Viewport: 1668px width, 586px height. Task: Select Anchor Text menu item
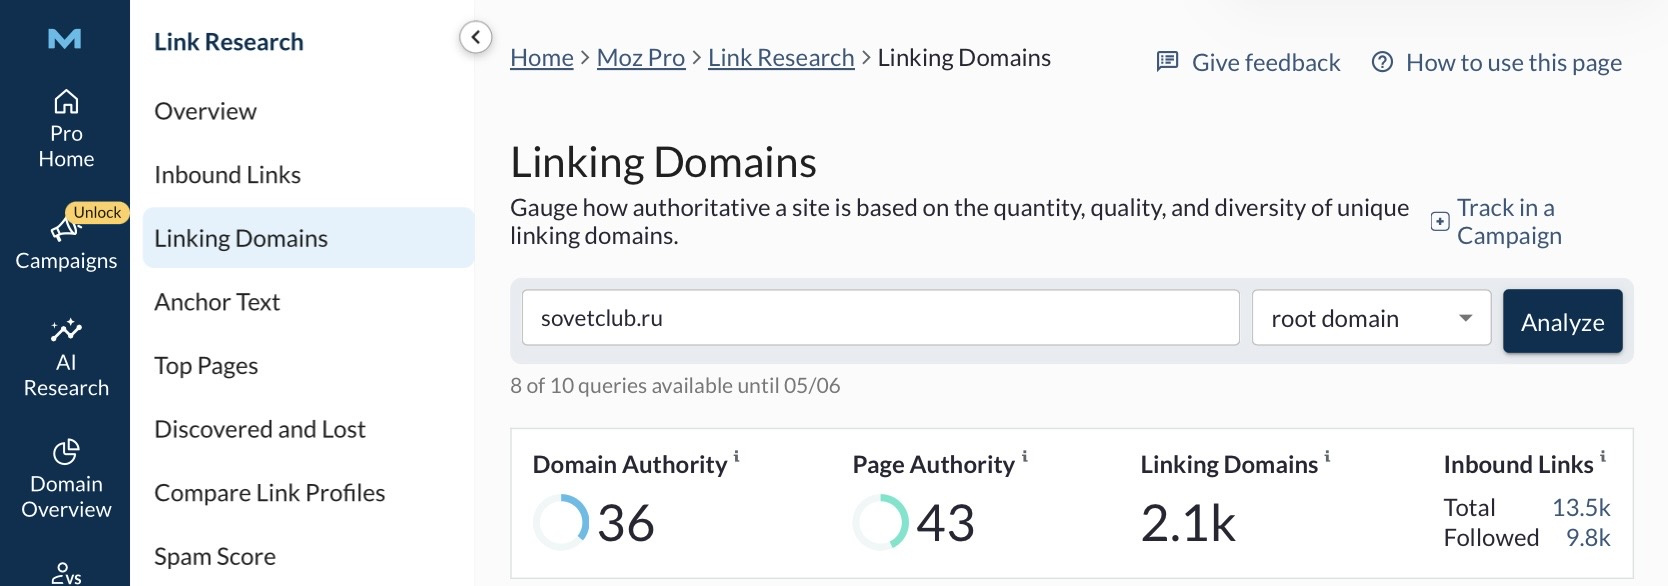pyautogui.click(x=217, y=302)
